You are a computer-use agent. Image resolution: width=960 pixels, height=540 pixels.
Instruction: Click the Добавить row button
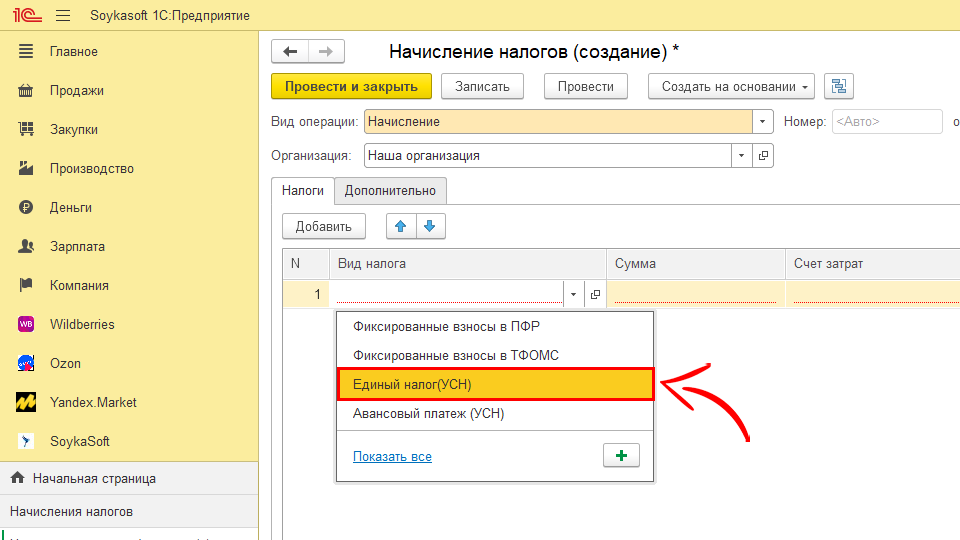(324, 227)
